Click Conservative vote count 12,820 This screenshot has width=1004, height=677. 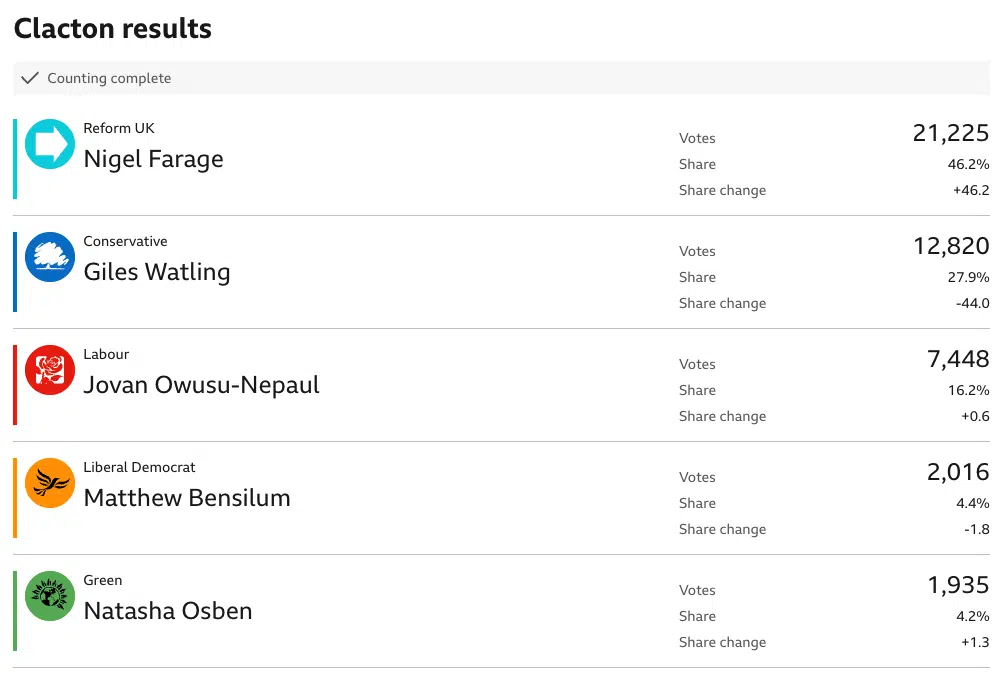coord(951,246)
